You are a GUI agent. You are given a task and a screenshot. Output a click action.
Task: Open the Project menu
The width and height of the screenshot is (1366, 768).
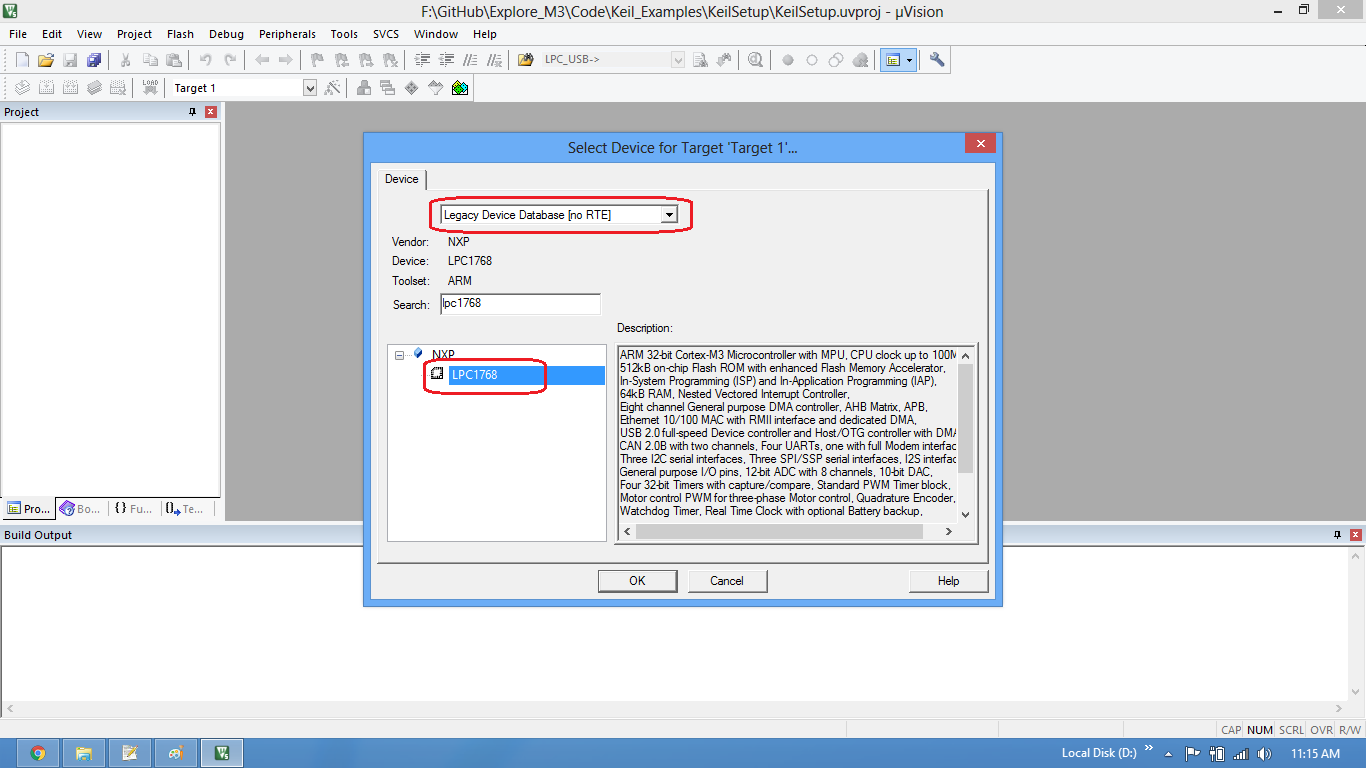click(135, 34)
